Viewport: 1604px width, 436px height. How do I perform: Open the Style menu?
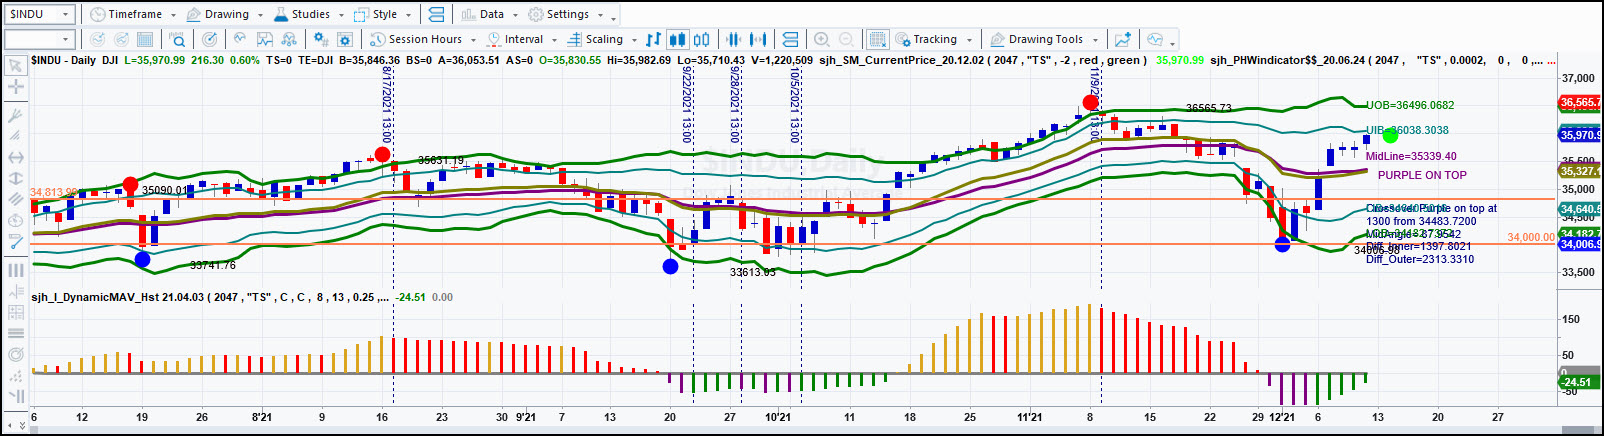click(x=383, y=14)
